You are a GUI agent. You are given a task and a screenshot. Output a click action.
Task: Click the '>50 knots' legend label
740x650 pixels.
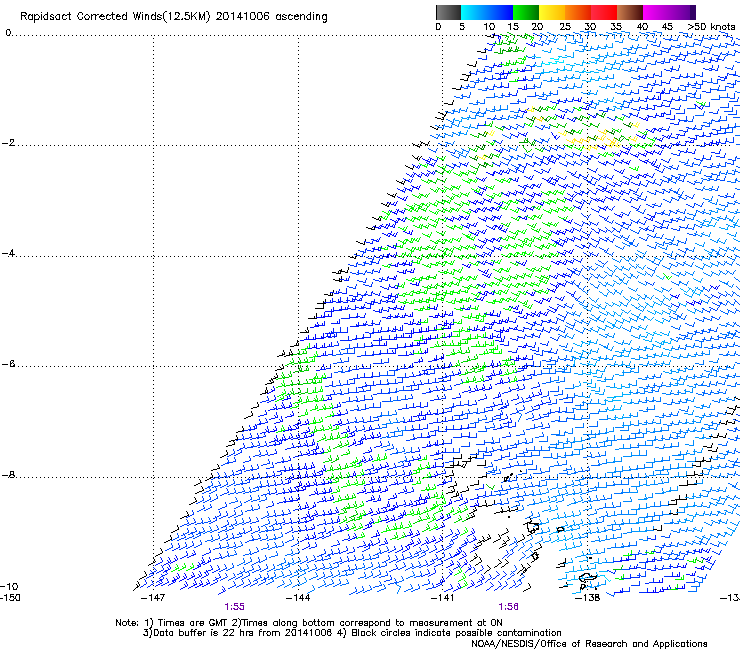coord(711,27)
